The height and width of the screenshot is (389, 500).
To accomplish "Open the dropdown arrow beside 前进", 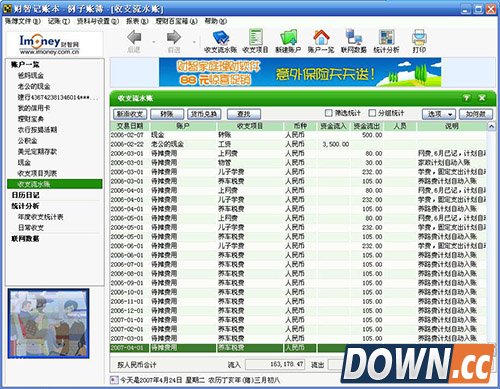I will click(x=194, y=42).
